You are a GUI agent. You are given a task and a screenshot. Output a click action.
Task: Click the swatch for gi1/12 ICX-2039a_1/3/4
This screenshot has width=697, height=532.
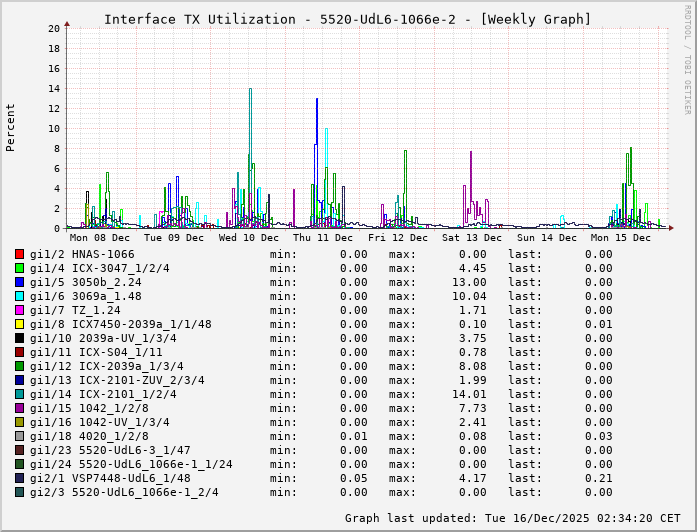click(x=20, y=366)
